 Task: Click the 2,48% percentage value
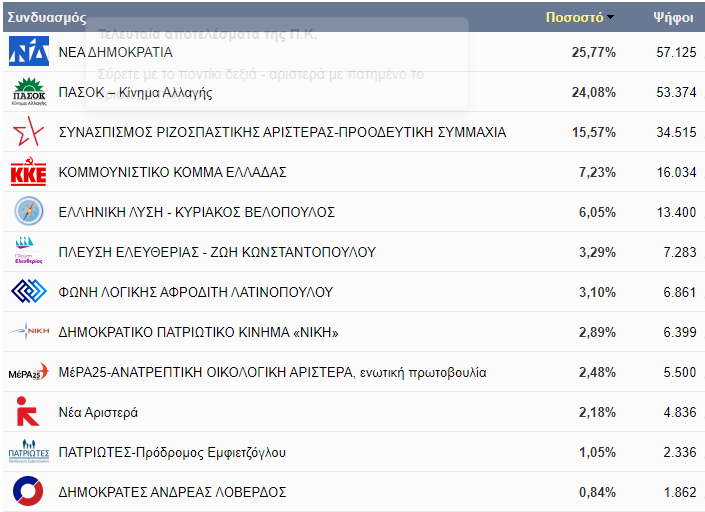click(597, 373)
